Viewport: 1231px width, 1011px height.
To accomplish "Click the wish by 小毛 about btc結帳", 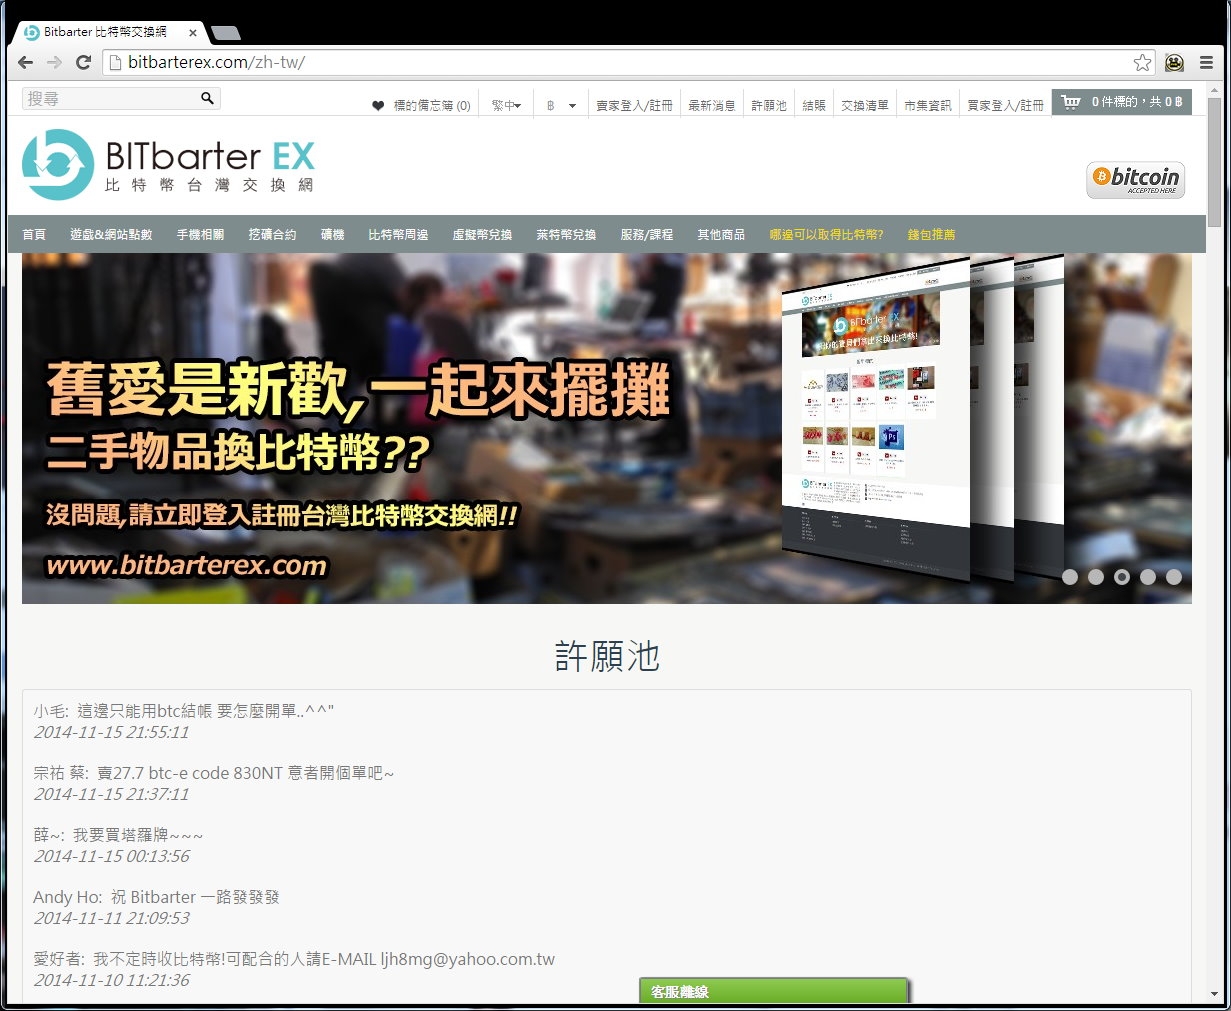I will coord(184,711).
